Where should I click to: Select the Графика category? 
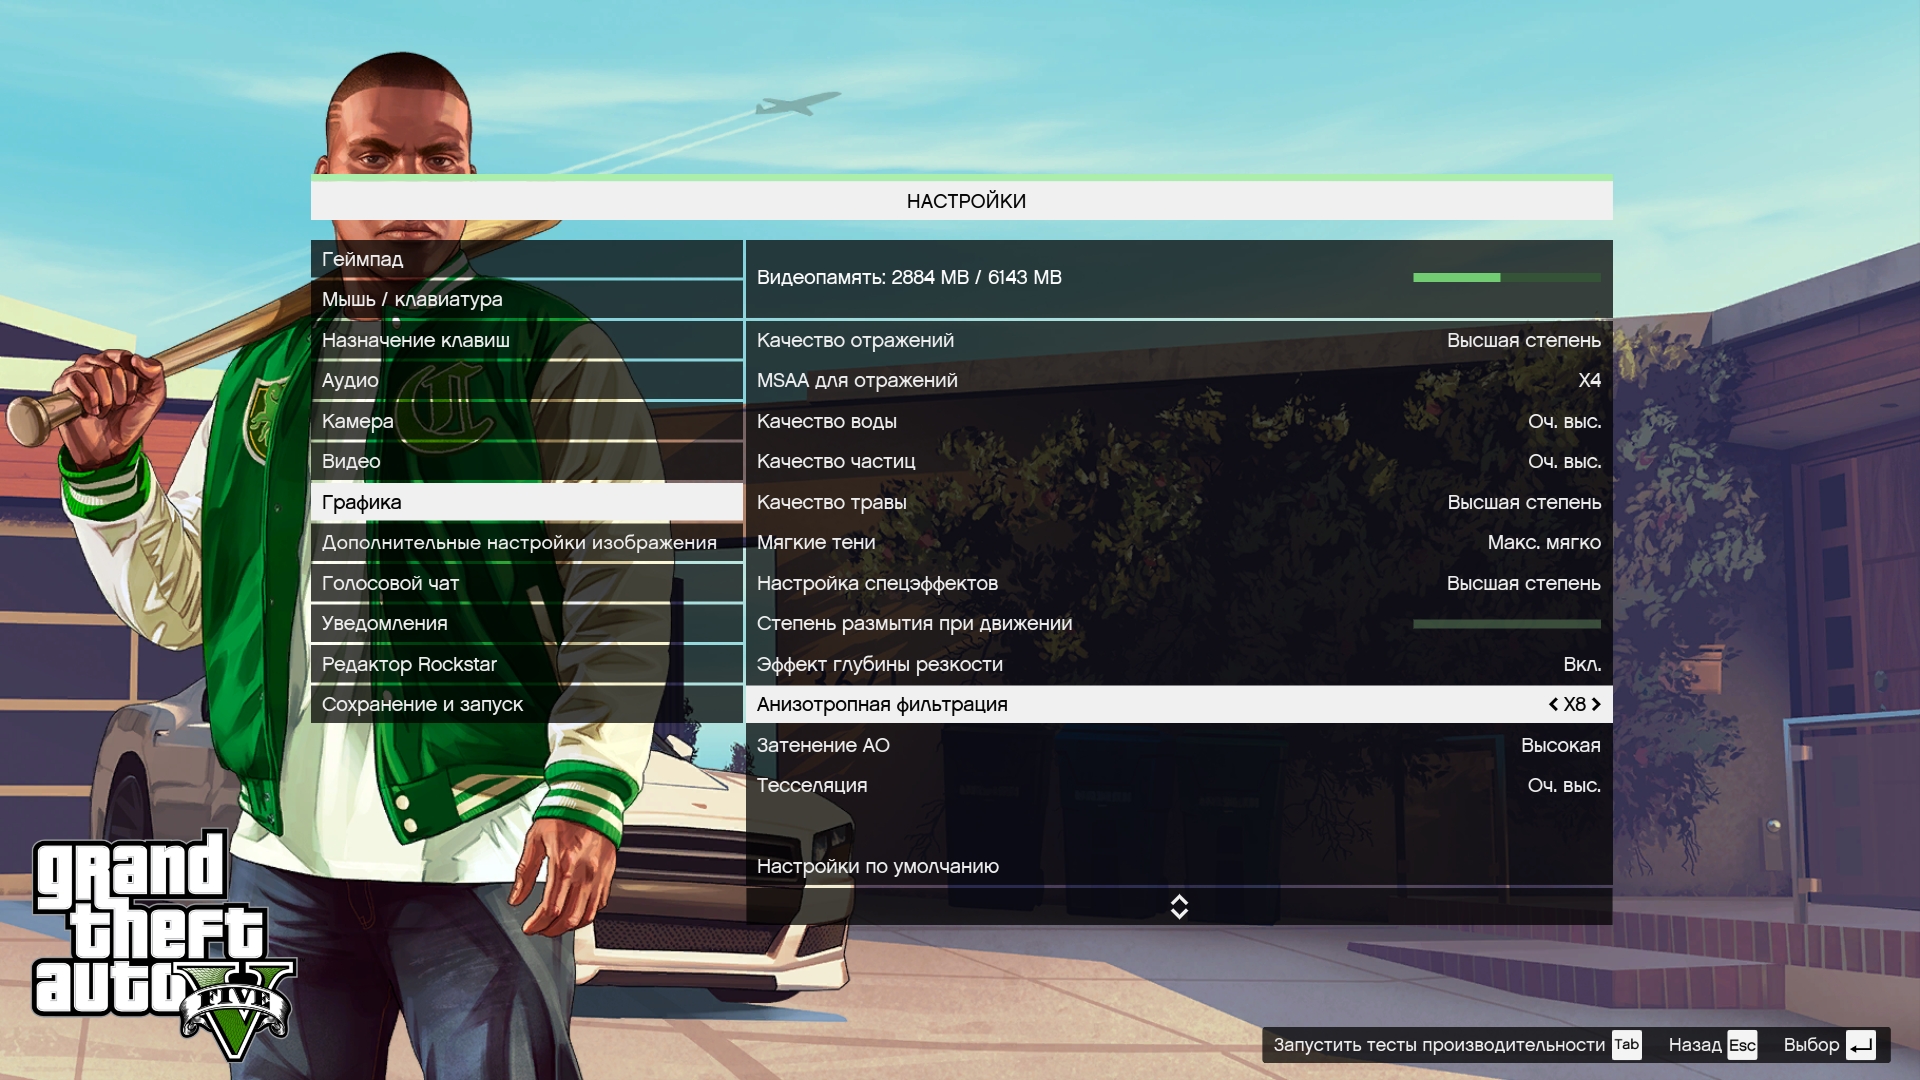[527, 502]
